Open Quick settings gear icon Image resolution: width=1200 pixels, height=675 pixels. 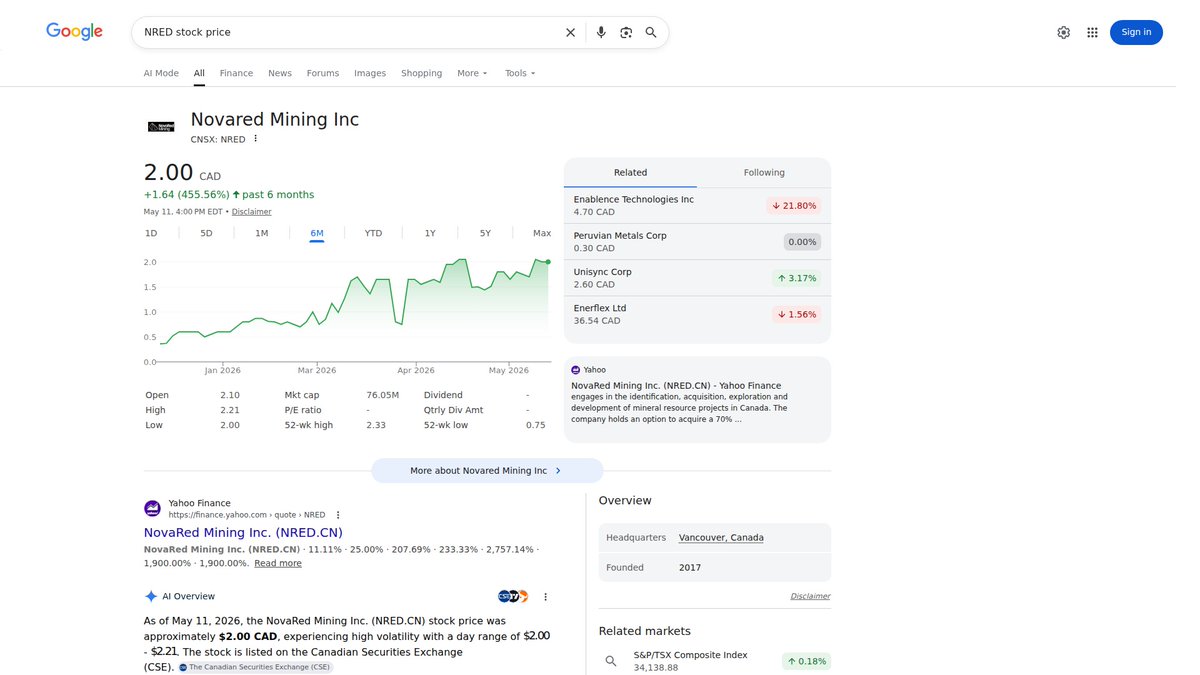(1063, 32)
